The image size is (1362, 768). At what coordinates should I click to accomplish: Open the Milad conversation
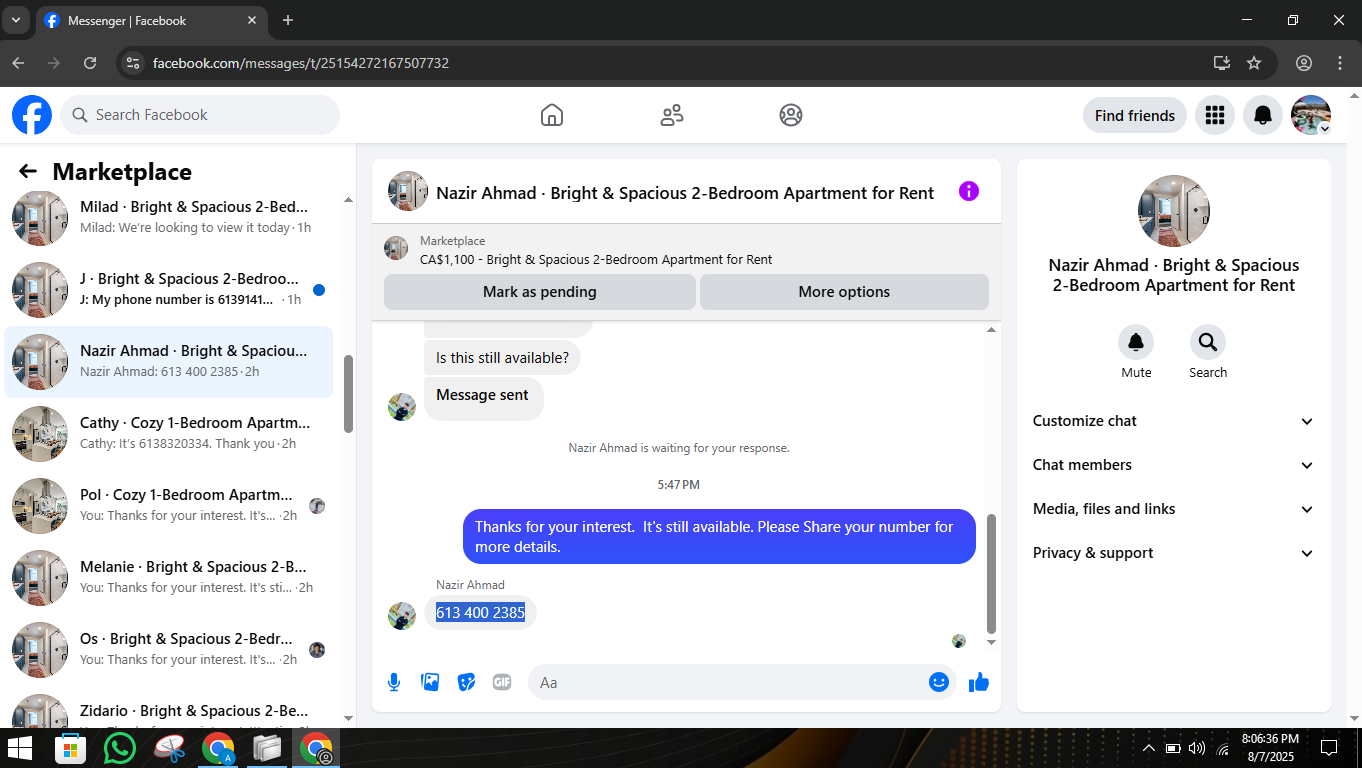click(x=169, y=217)
